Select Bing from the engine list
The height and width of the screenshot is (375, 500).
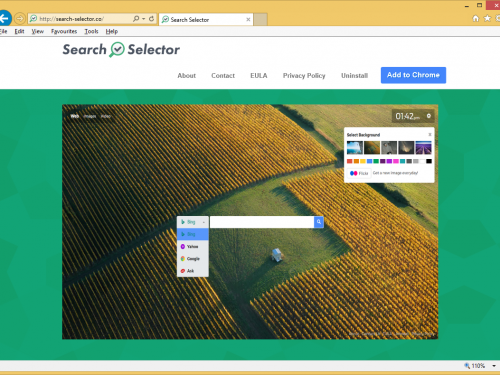(193, 234)
